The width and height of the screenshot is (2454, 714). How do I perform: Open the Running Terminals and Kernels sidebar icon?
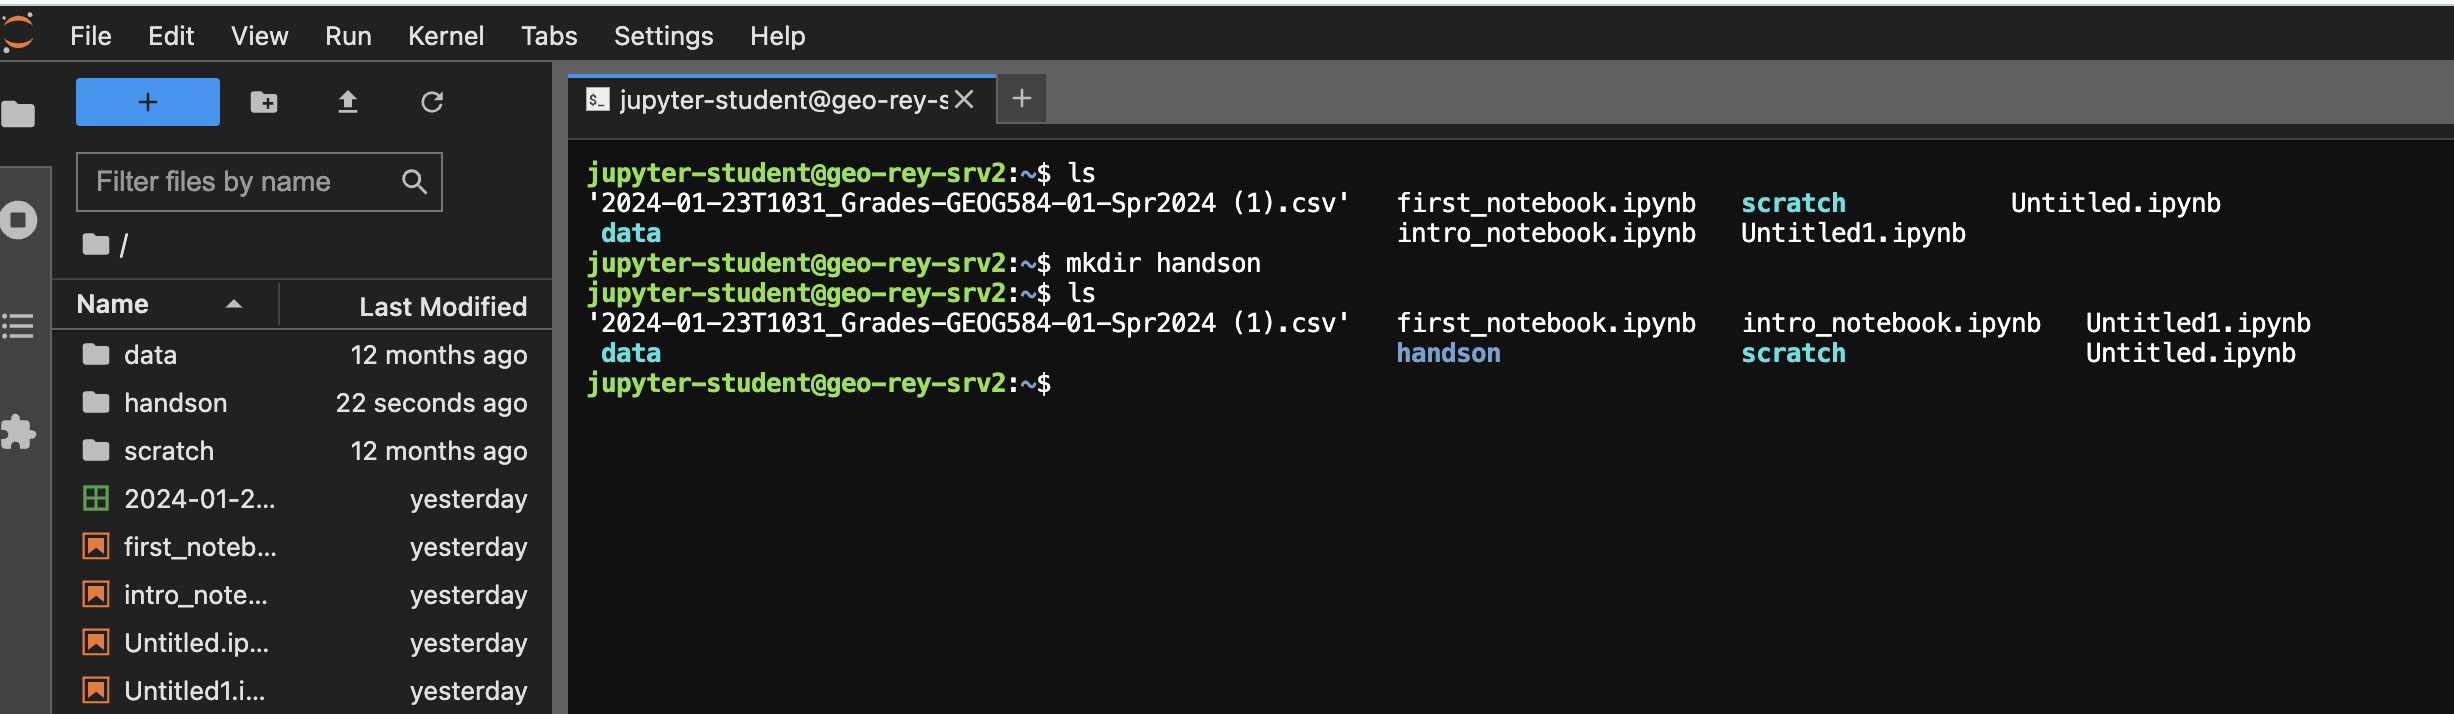click(x=18, y=220)
